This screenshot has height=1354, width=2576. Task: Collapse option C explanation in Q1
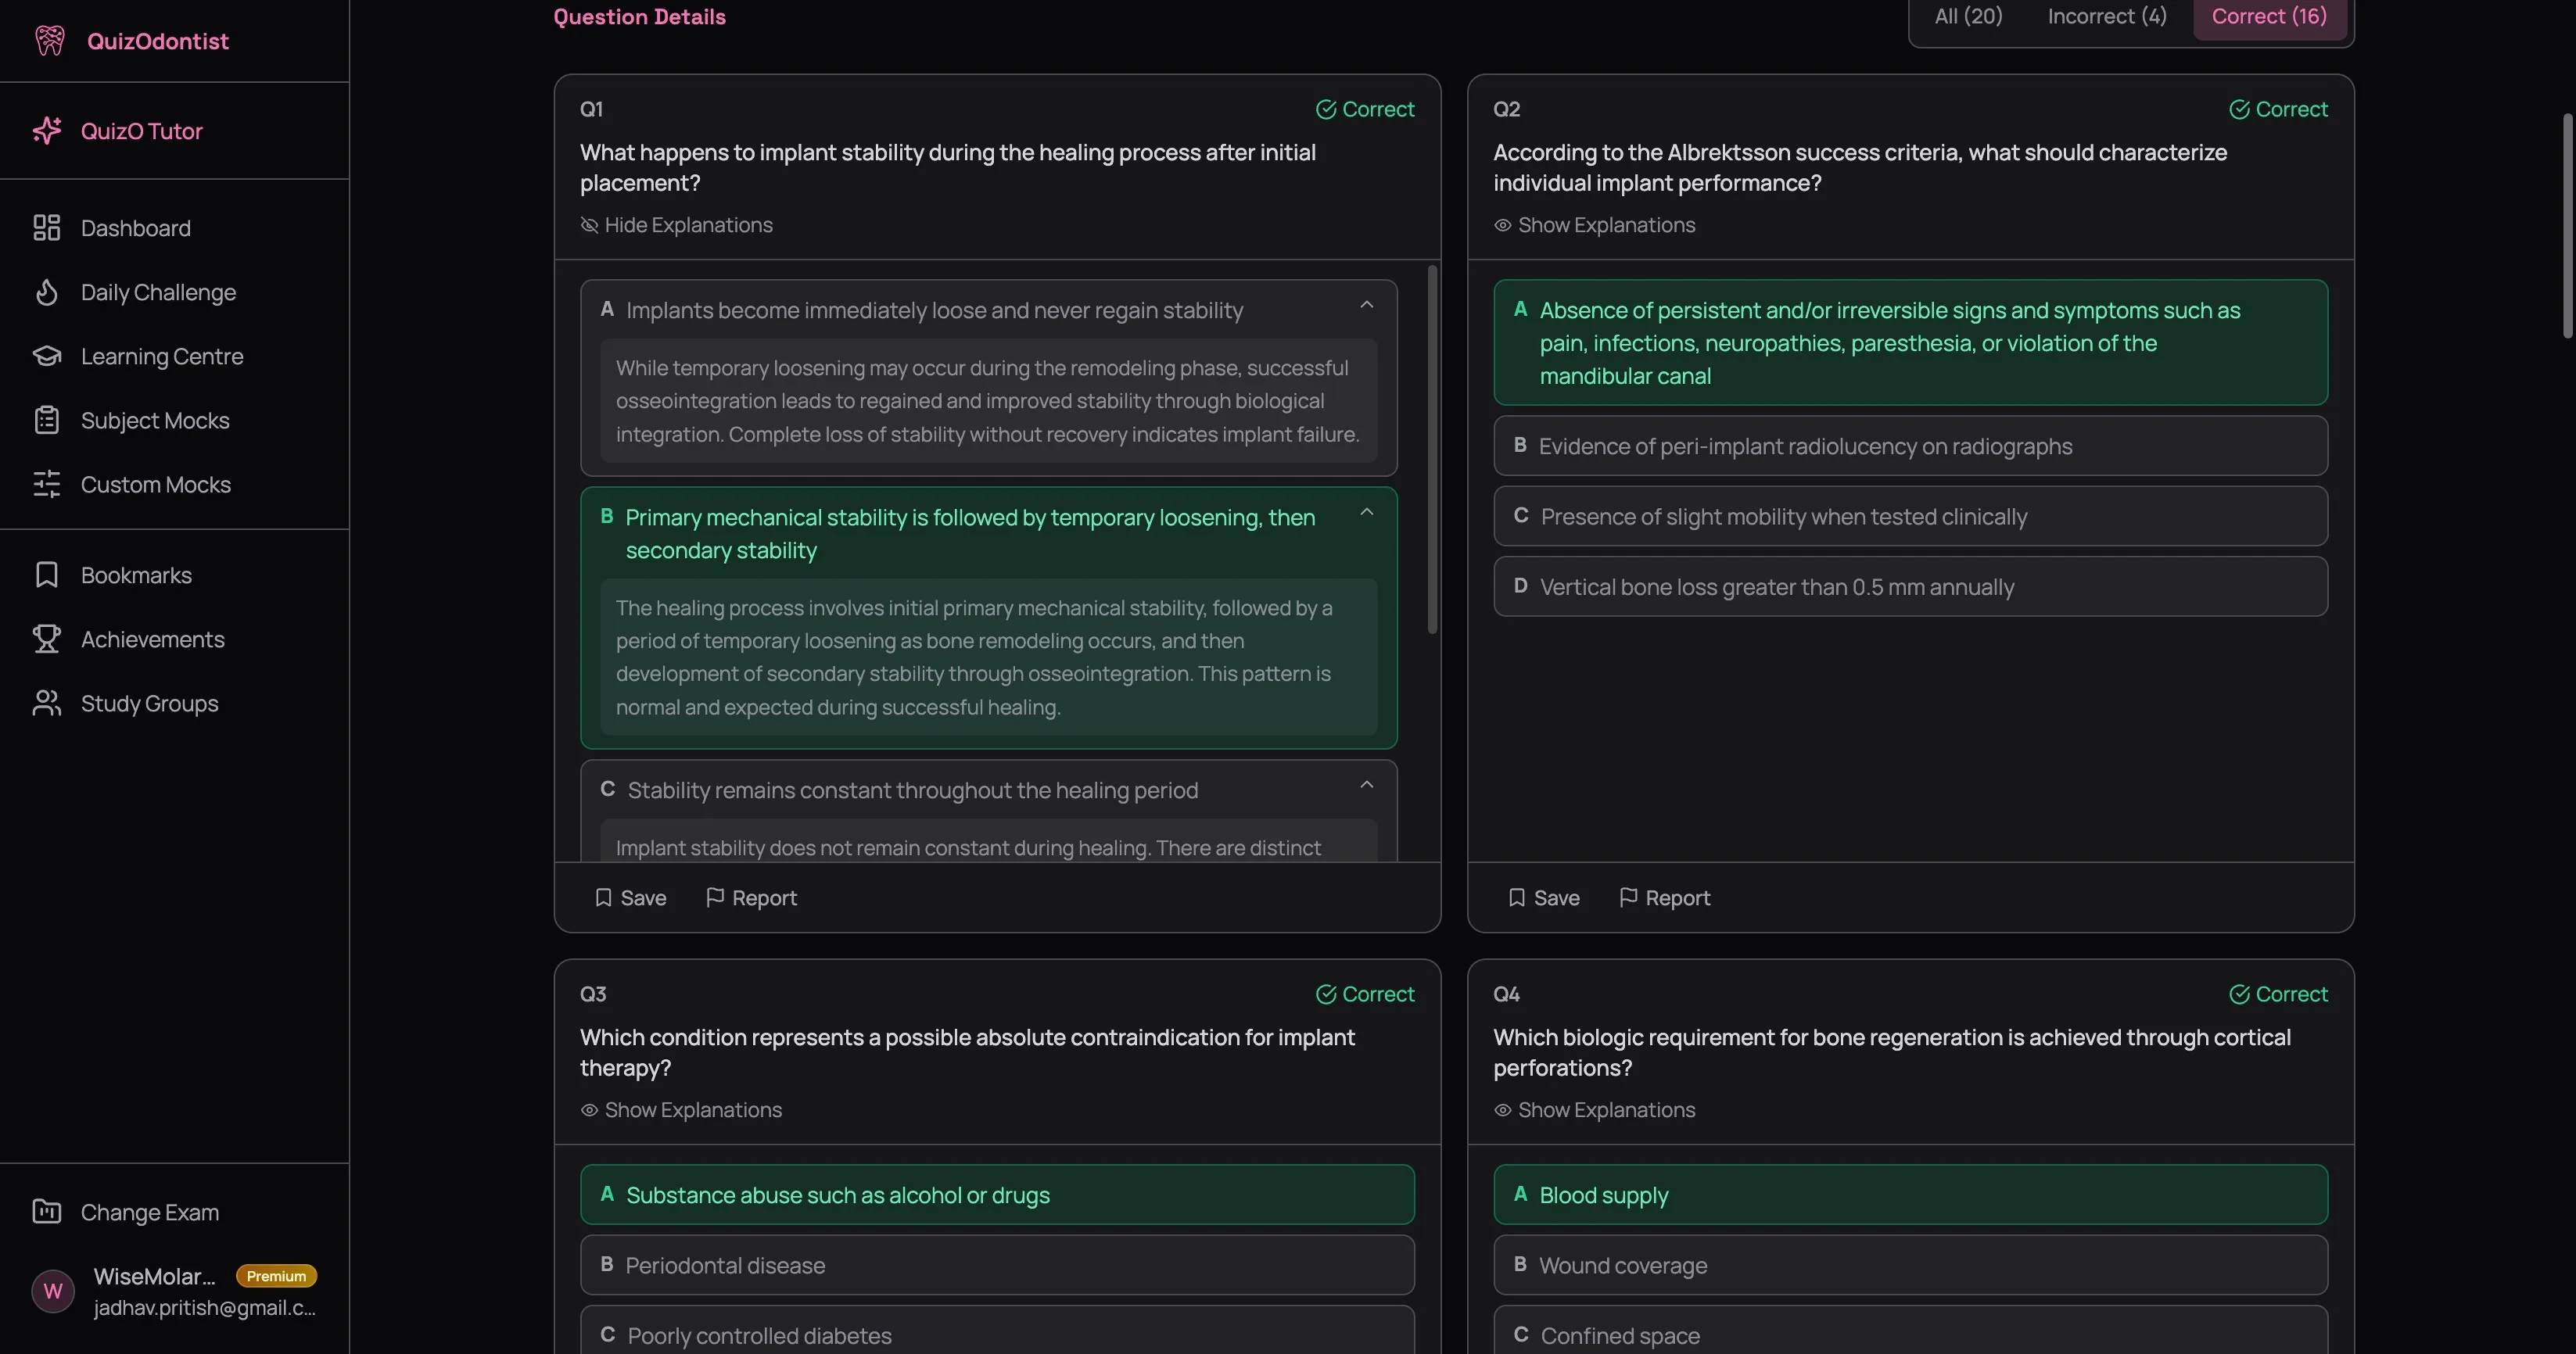[x=1366, y=784]
